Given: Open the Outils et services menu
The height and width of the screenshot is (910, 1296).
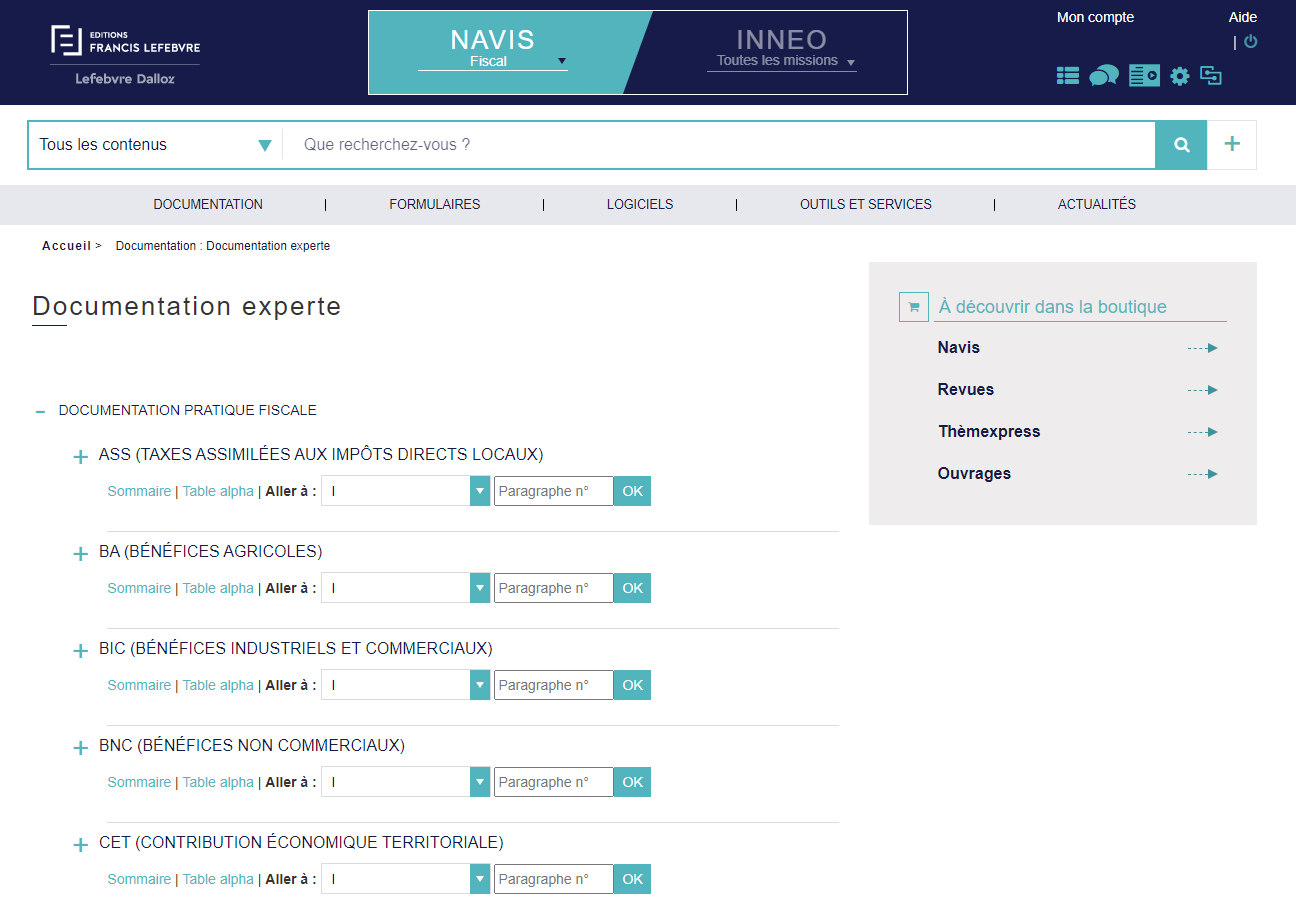Looking at the screenshot, I should (x=866, y=204).
